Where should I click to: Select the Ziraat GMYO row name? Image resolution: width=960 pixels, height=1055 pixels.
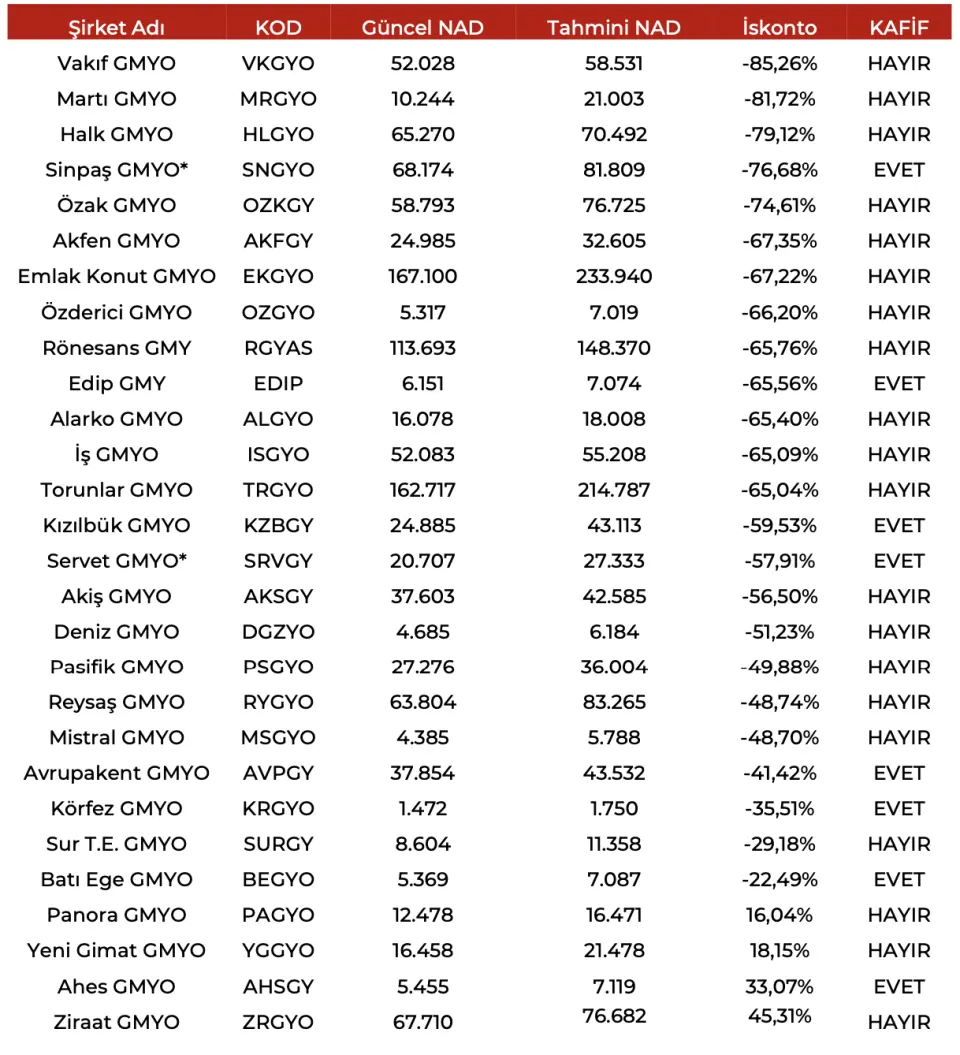pos(116,1022)
